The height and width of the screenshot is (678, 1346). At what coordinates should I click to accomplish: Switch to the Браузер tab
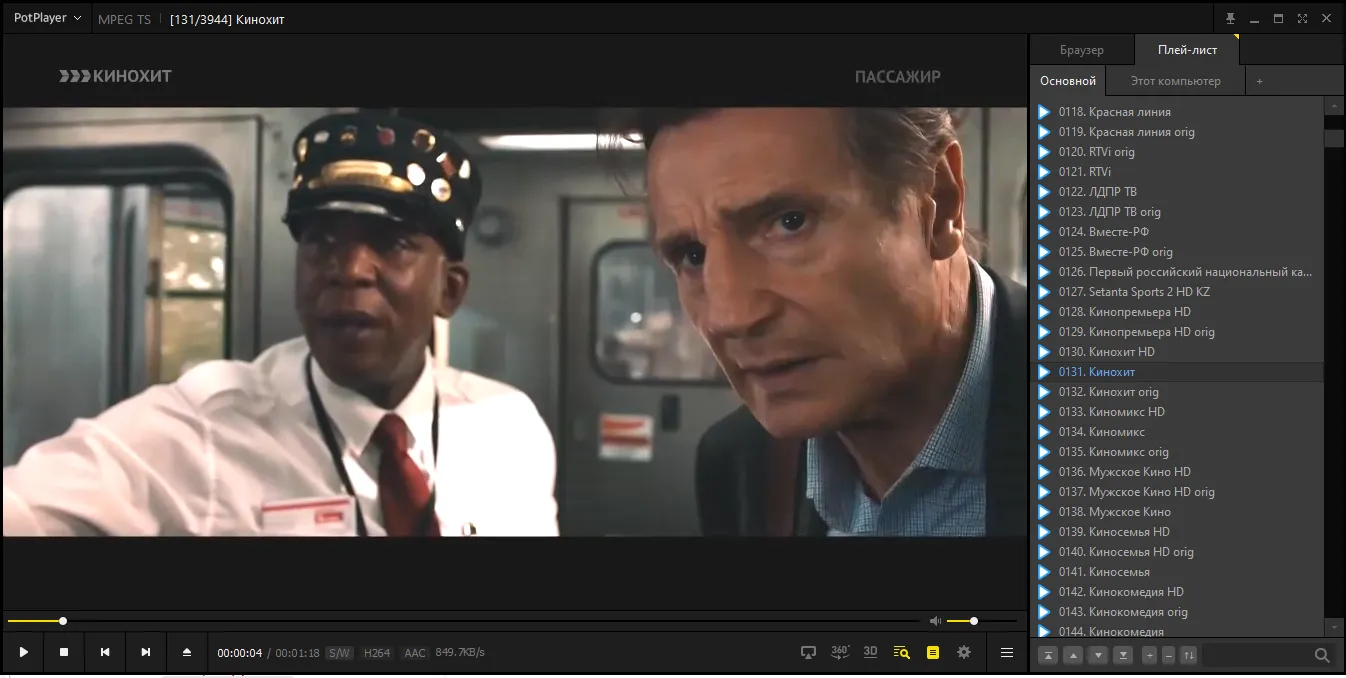[x=1082, y=50]
